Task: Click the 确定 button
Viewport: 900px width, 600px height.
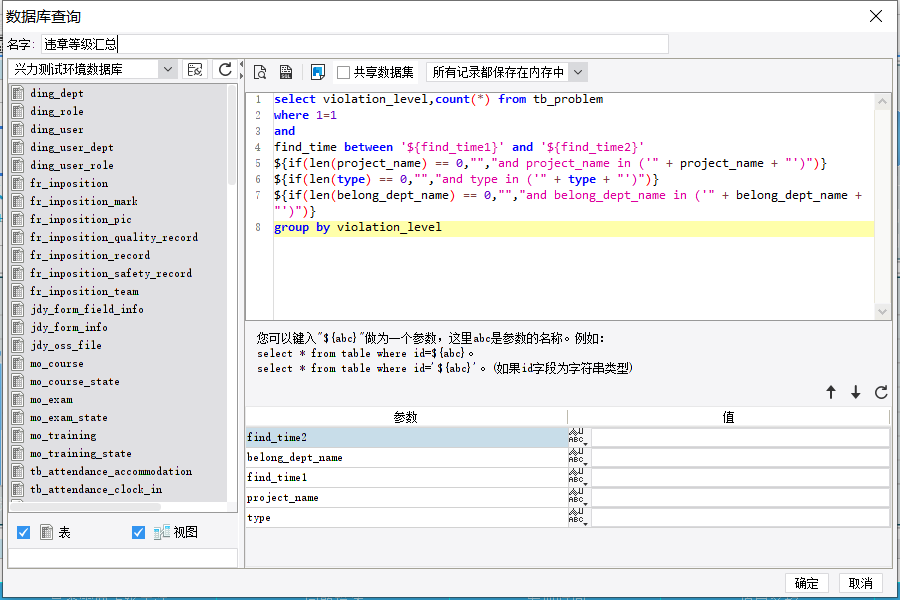Action: pos(806,583)
